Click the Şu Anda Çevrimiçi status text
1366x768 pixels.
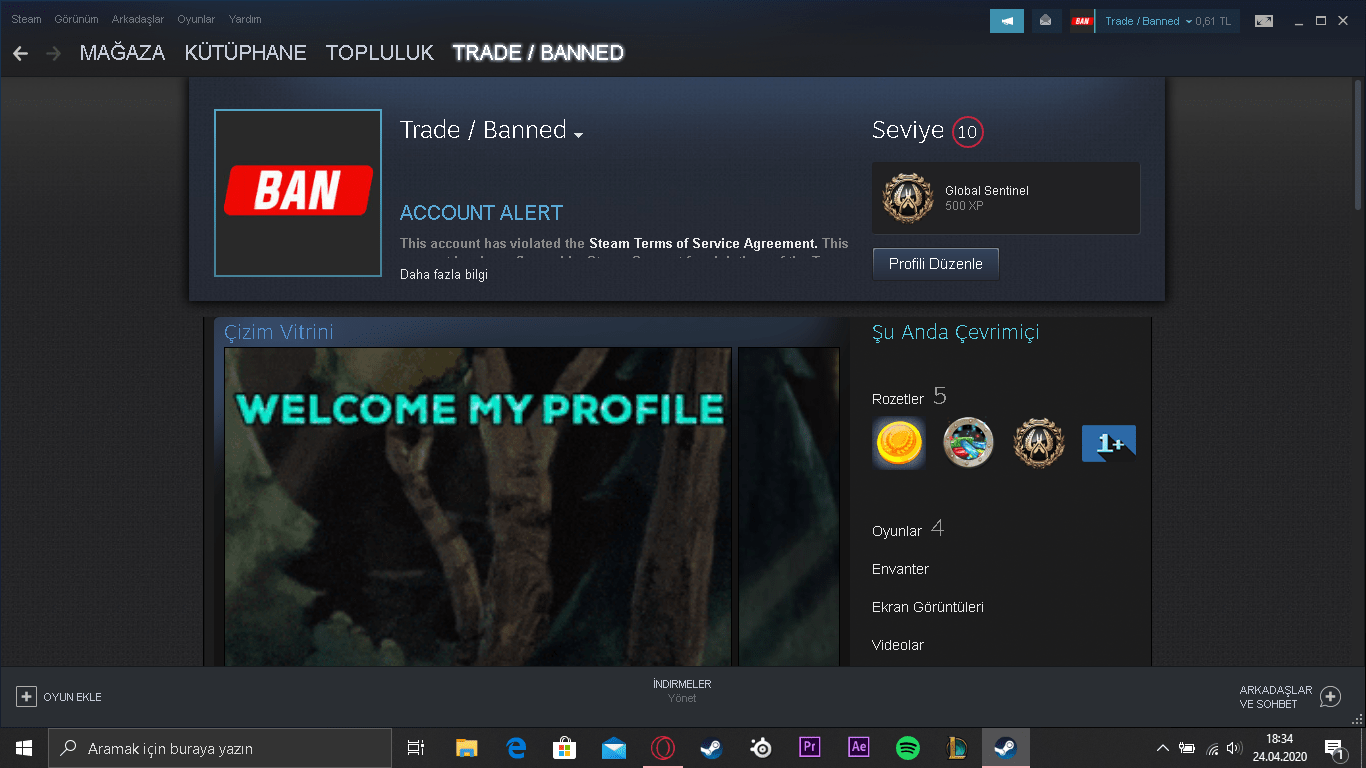point(955,332)
